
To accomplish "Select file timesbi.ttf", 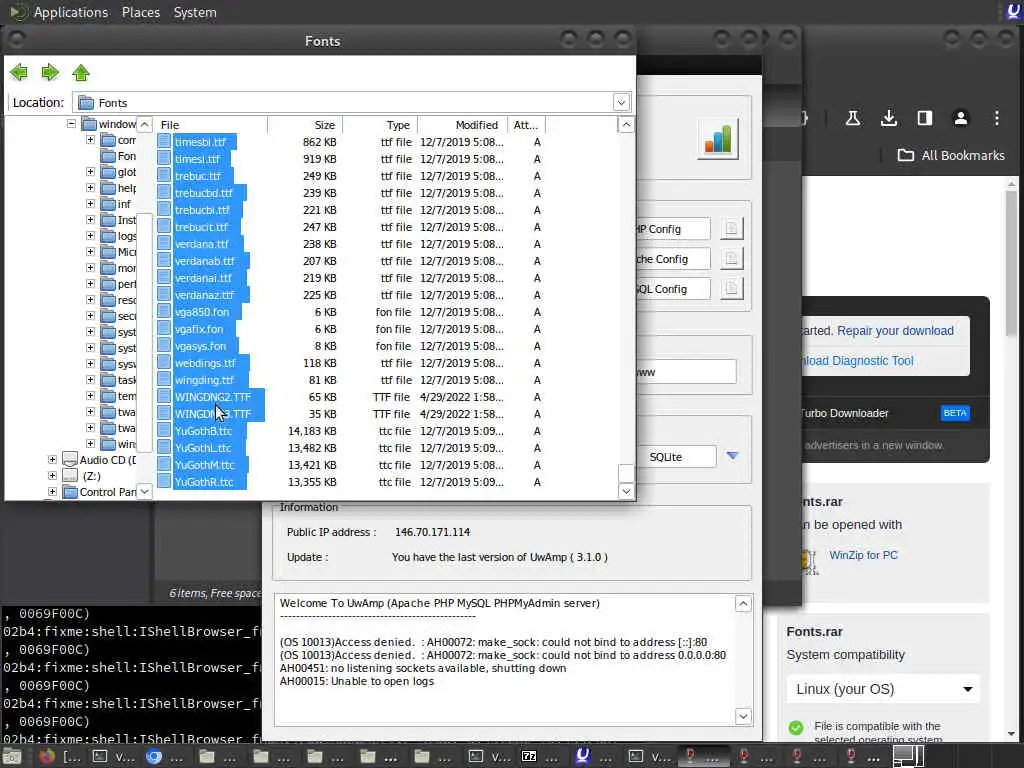I will pos(200,142).
